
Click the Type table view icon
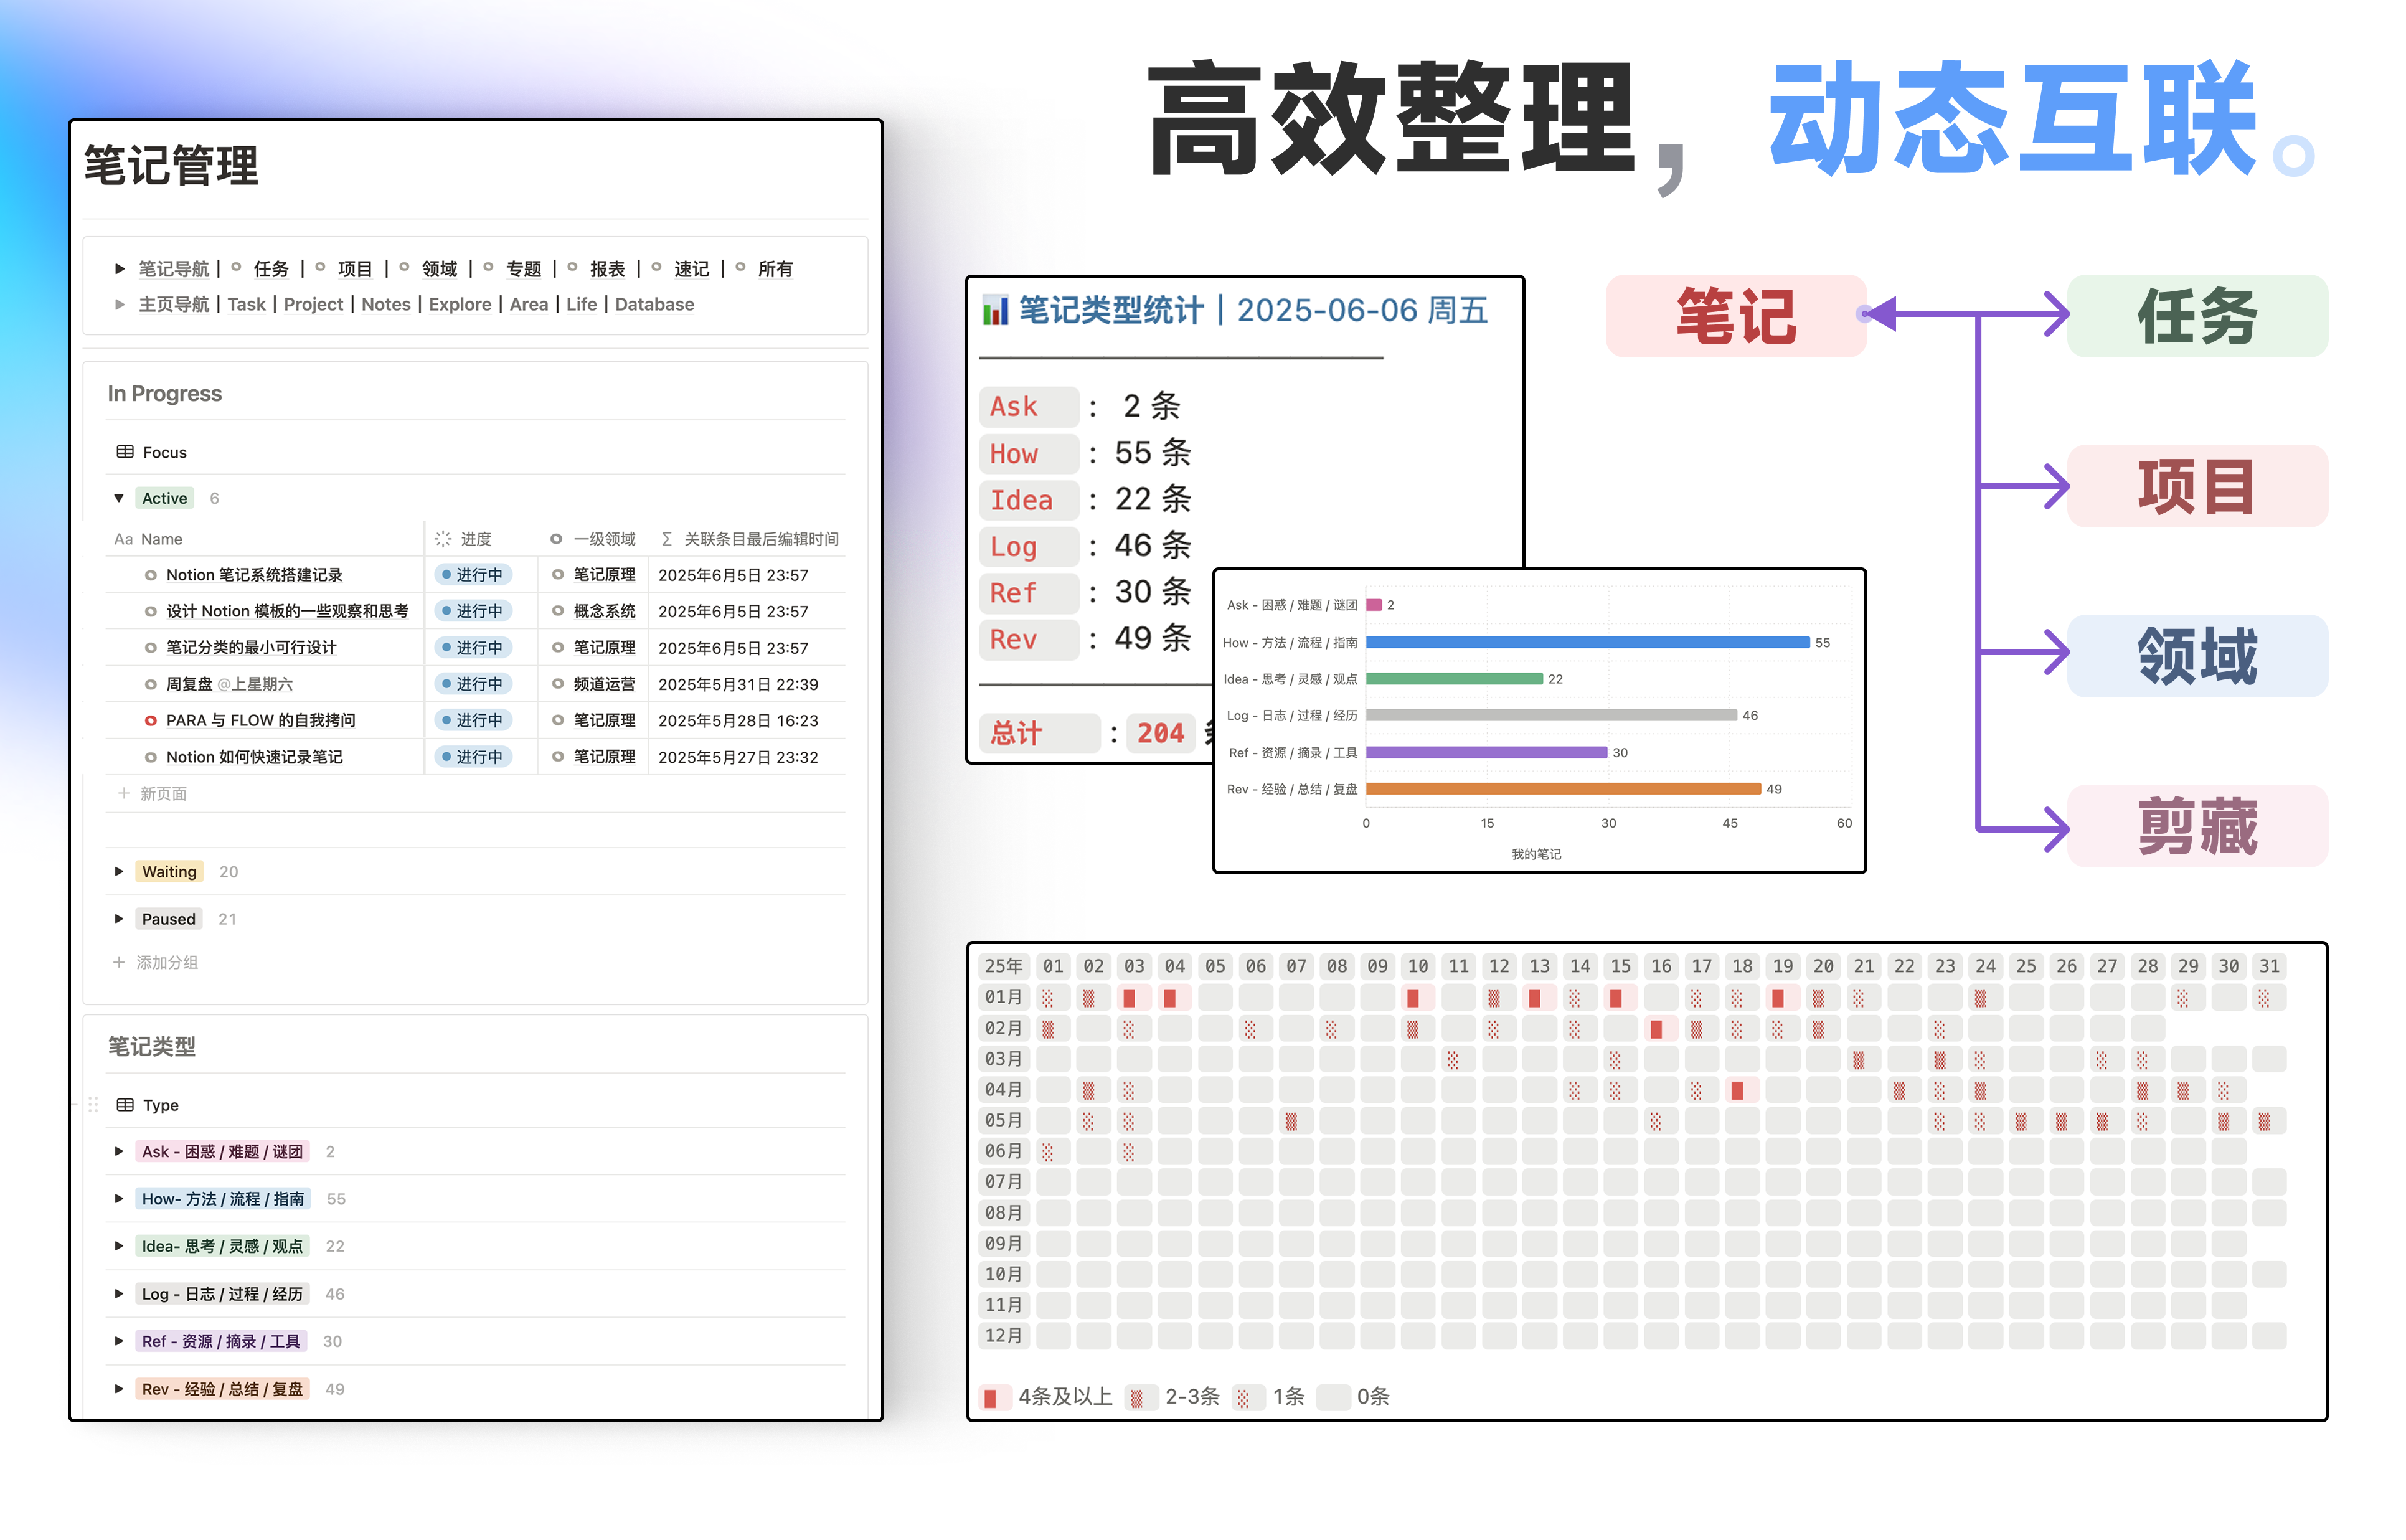[x=125, y=1105]
